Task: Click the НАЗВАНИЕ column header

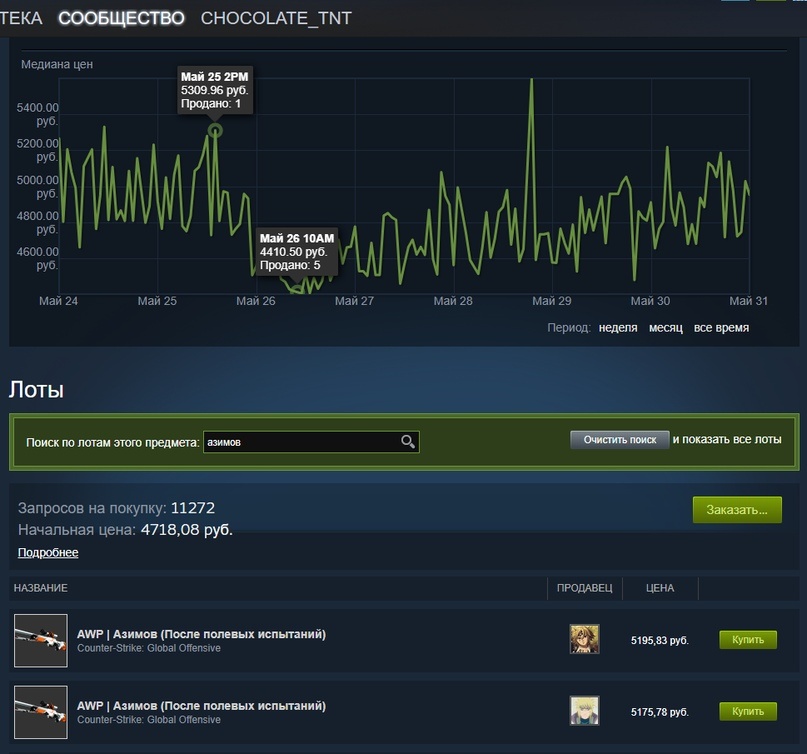Action: tap(41, 588)
